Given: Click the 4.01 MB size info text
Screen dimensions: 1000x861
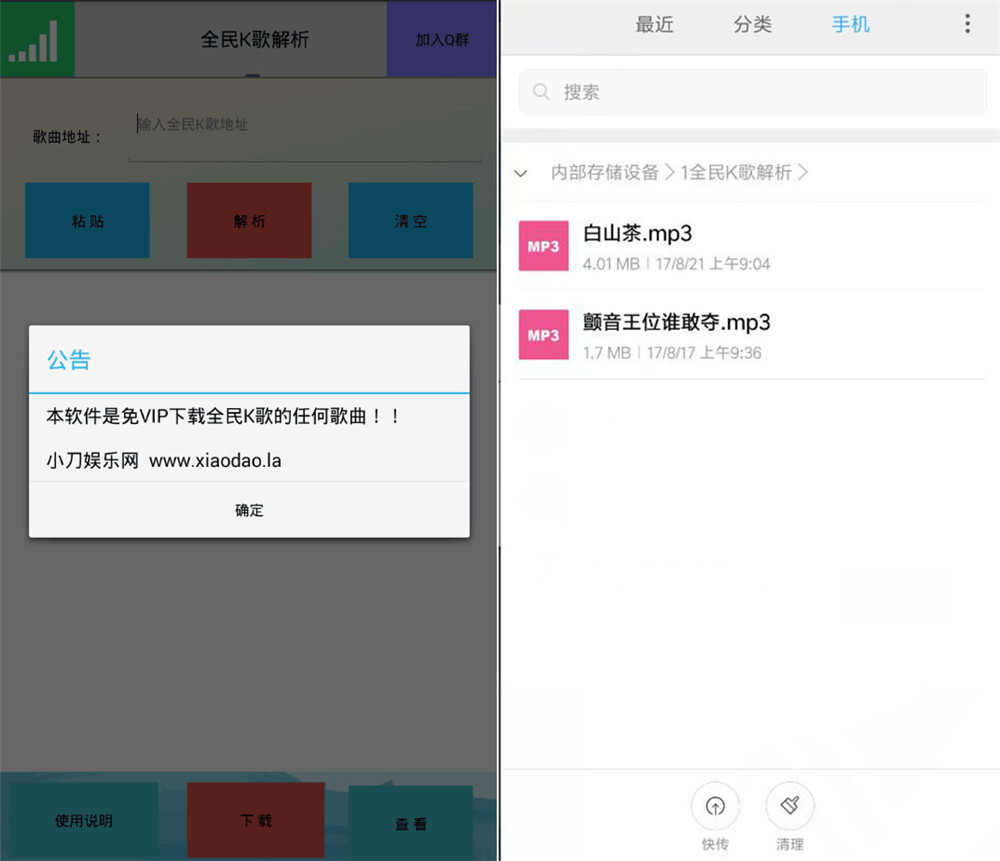Looking at the screenshot, I should [x=610, y=264].
